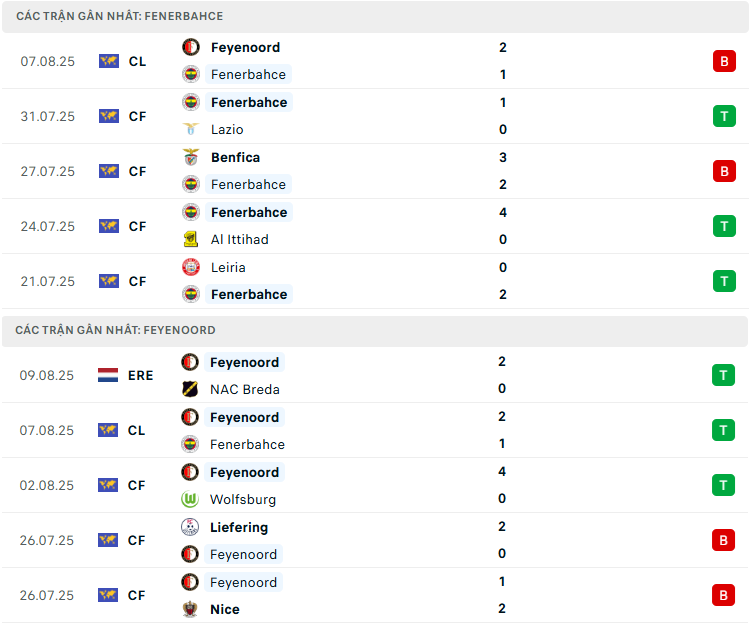This screenshot has width=751, height=625.
Task: Click the Al Ittihad club logo
Action: pos(191,239)
